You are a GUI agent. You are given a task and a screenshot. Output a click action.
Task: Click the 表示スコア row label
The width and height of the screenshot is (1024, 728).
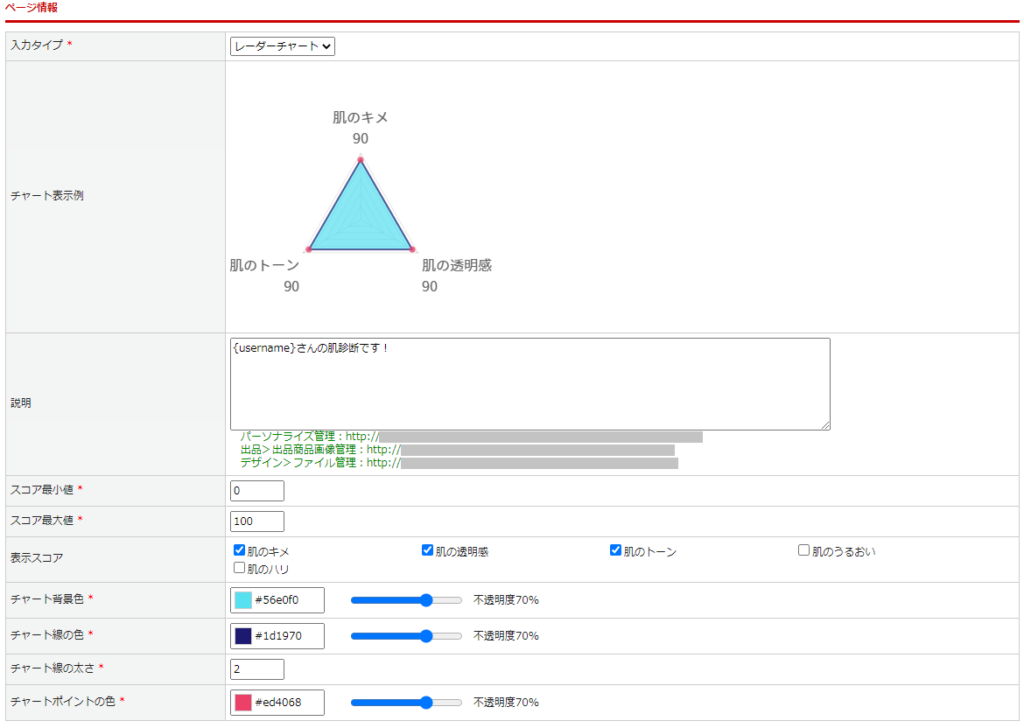tap(37, 558)
